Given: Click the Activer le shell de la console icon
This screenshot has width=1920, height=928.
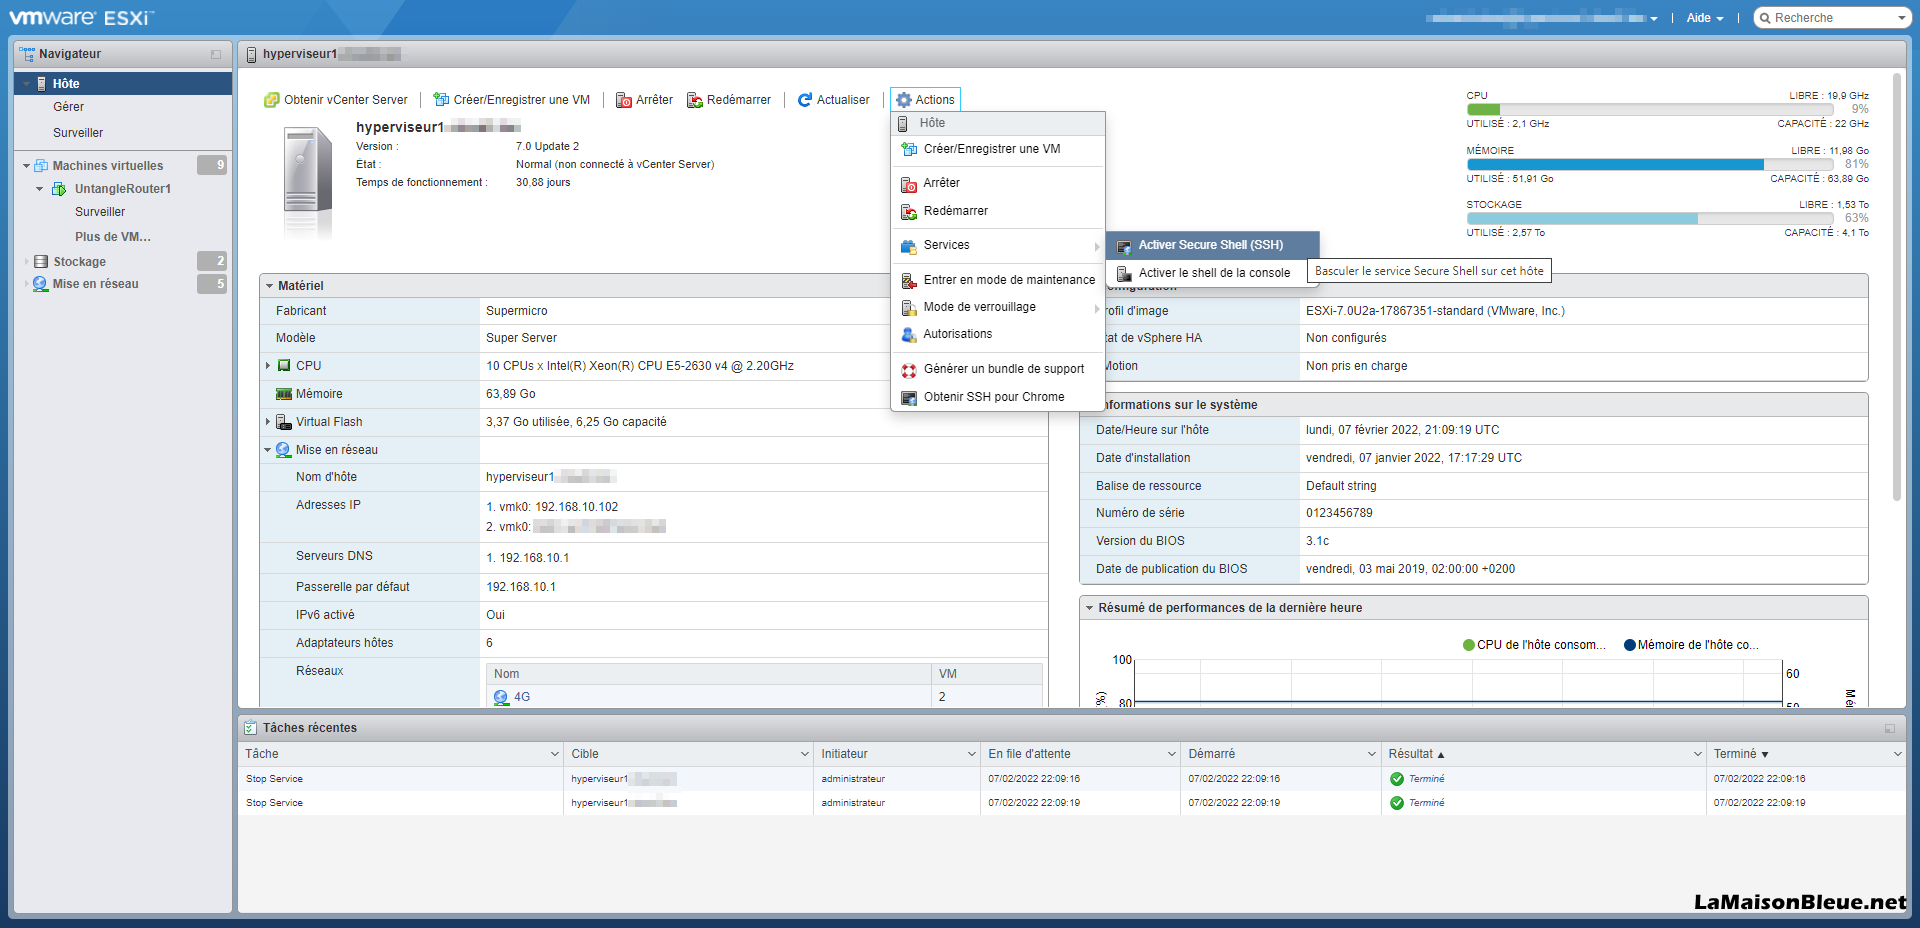Looking at the screenshot, I should point(1124,274).
